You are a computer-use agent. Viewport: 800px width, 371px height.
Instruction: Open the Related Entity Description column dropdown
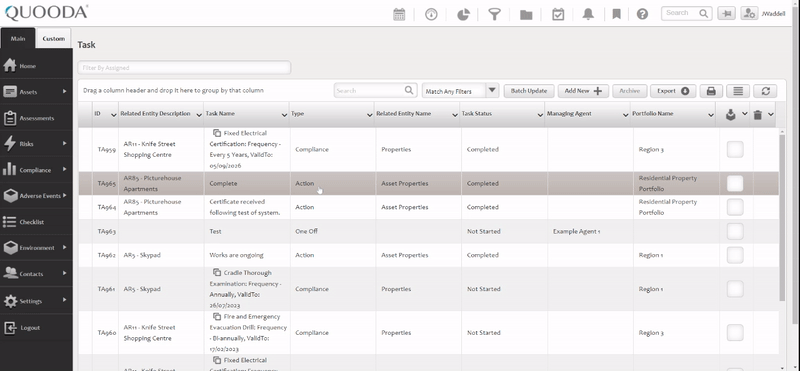coord(198,115)
